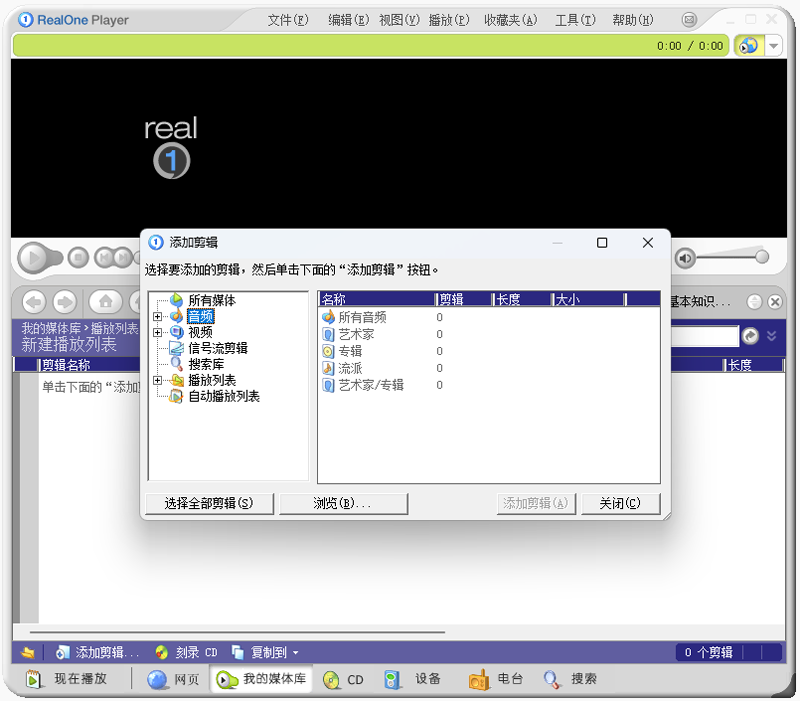Click the go arrow next to search field

tap(750, 336)
